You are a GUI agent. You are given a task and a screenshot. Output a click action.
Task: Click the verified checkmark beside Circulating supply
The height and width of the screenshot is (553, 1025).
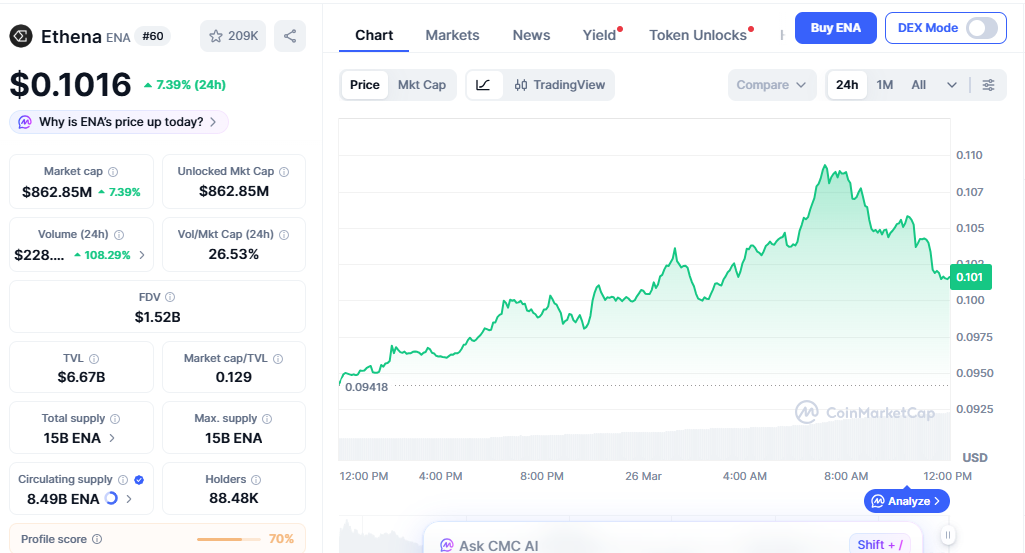click(139, 480)
